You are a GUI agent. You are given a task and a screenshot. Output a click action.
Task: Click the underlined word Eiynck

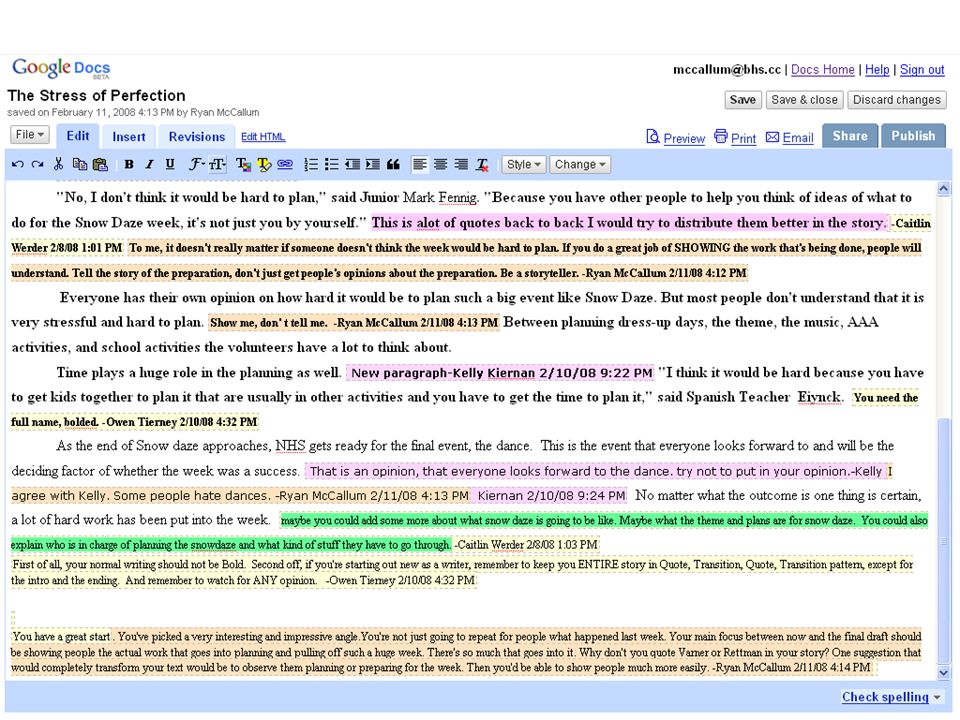coord(819,397)
